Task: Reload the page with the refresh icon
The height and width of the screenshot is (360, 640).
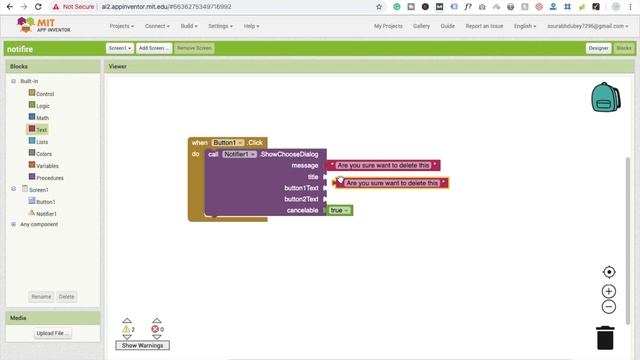Action: coord(38,7)
